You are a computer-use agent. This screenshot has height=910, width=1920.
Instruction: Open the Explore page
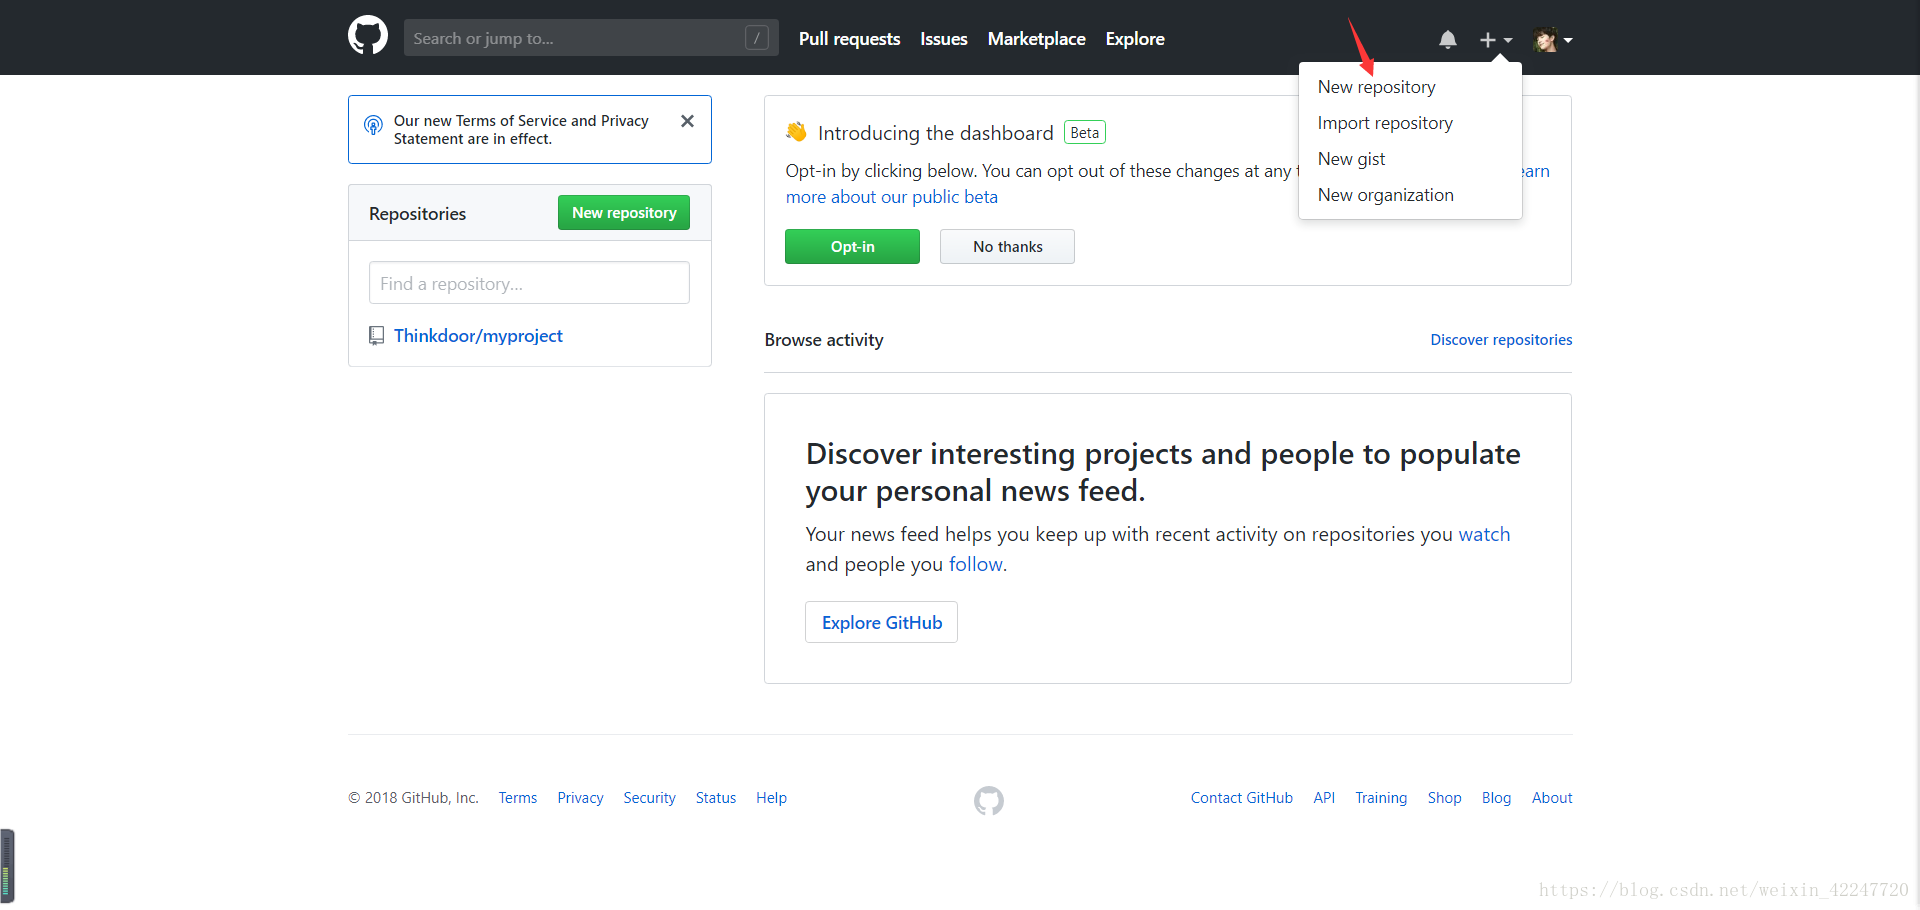tap(1135, 39)
